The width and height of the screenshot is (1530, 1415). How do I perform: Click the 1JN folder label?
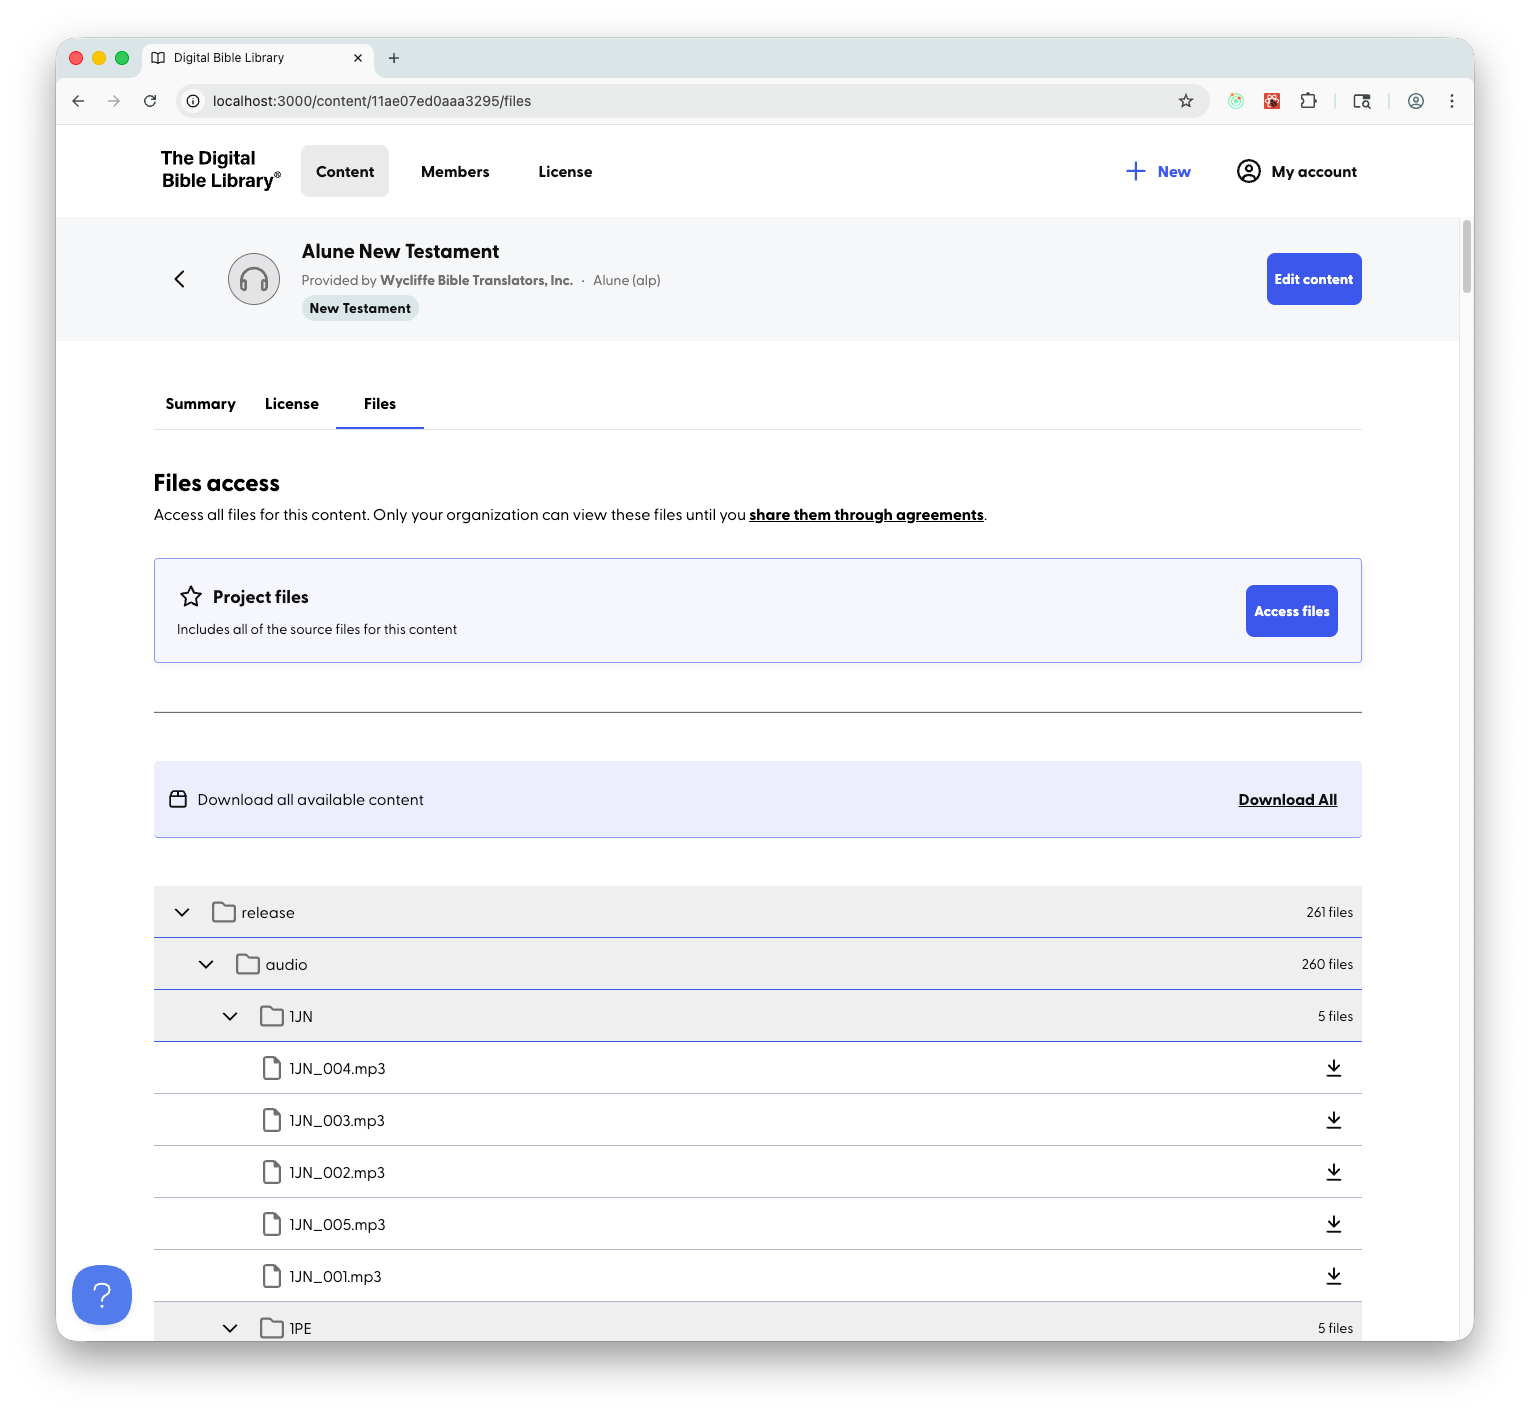[301, 1016]
